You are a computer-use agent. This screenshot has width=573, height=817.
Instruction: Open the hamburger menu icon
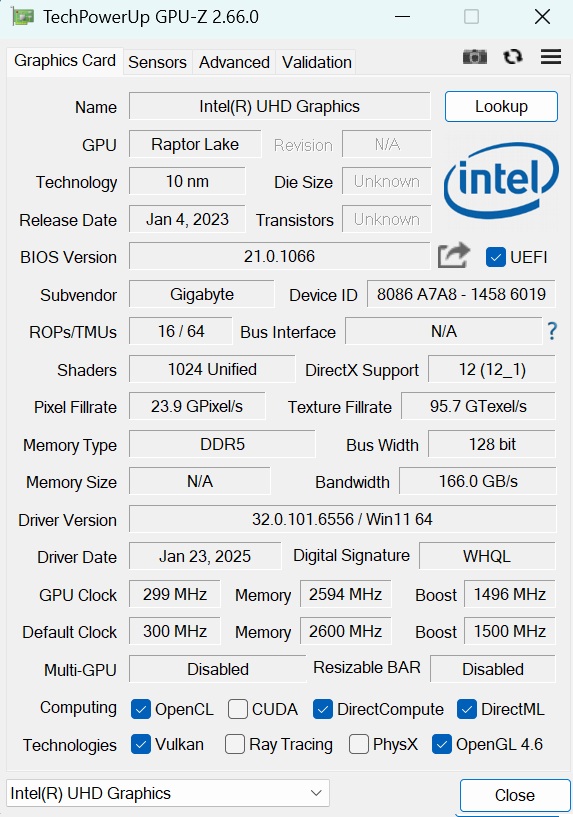point(551,56)
